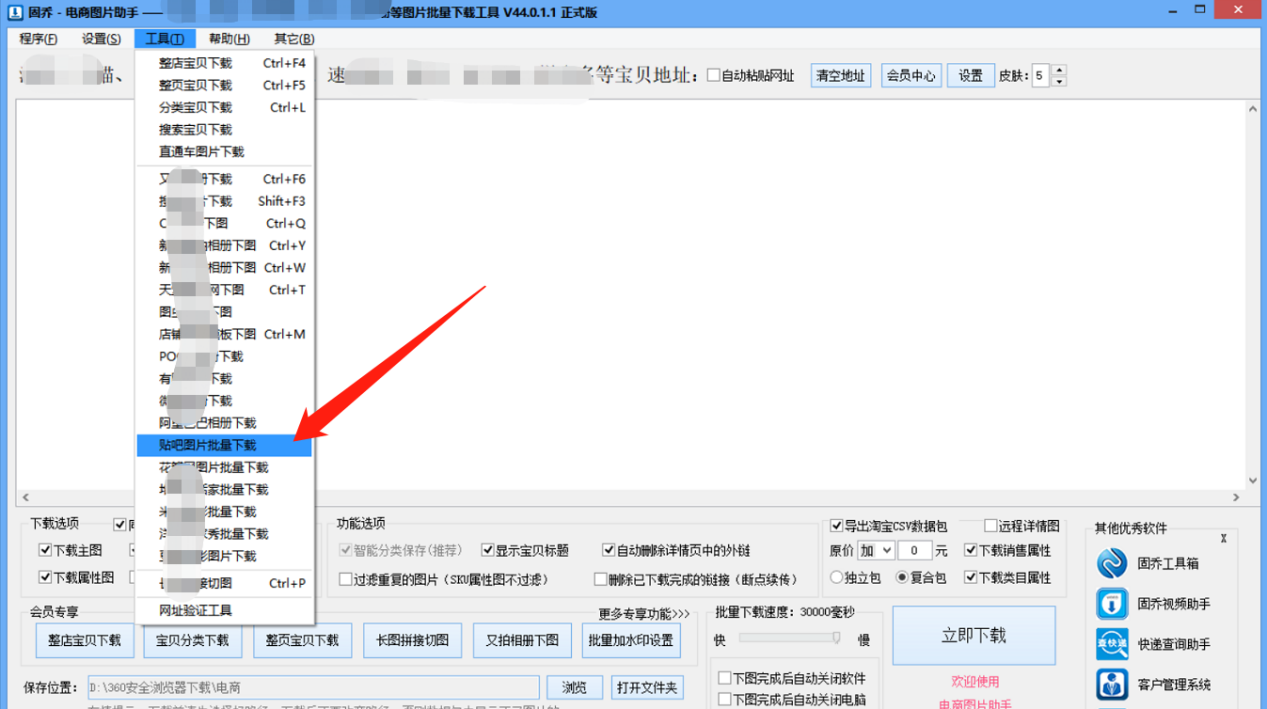Select 网址验证工具 menu entry
1267x709 pixels.
(x=225, y=610)
